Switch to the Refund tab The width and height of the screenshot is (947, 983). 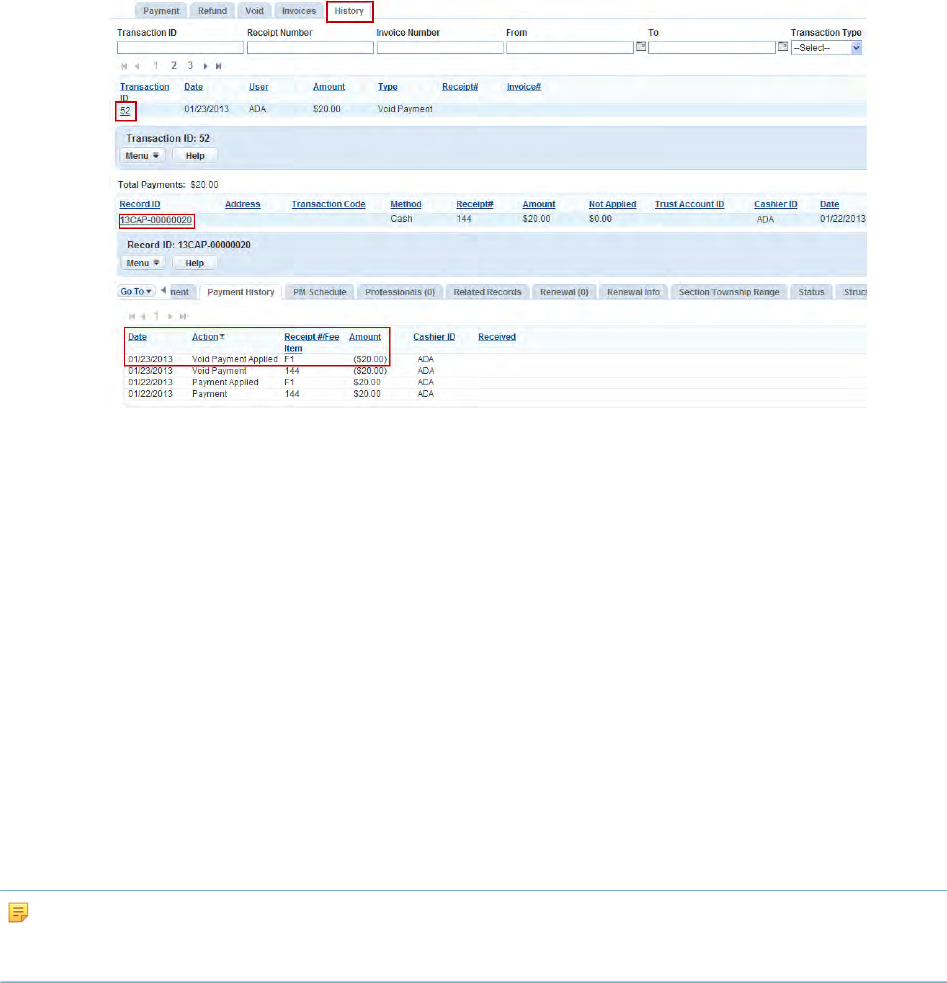212,11
